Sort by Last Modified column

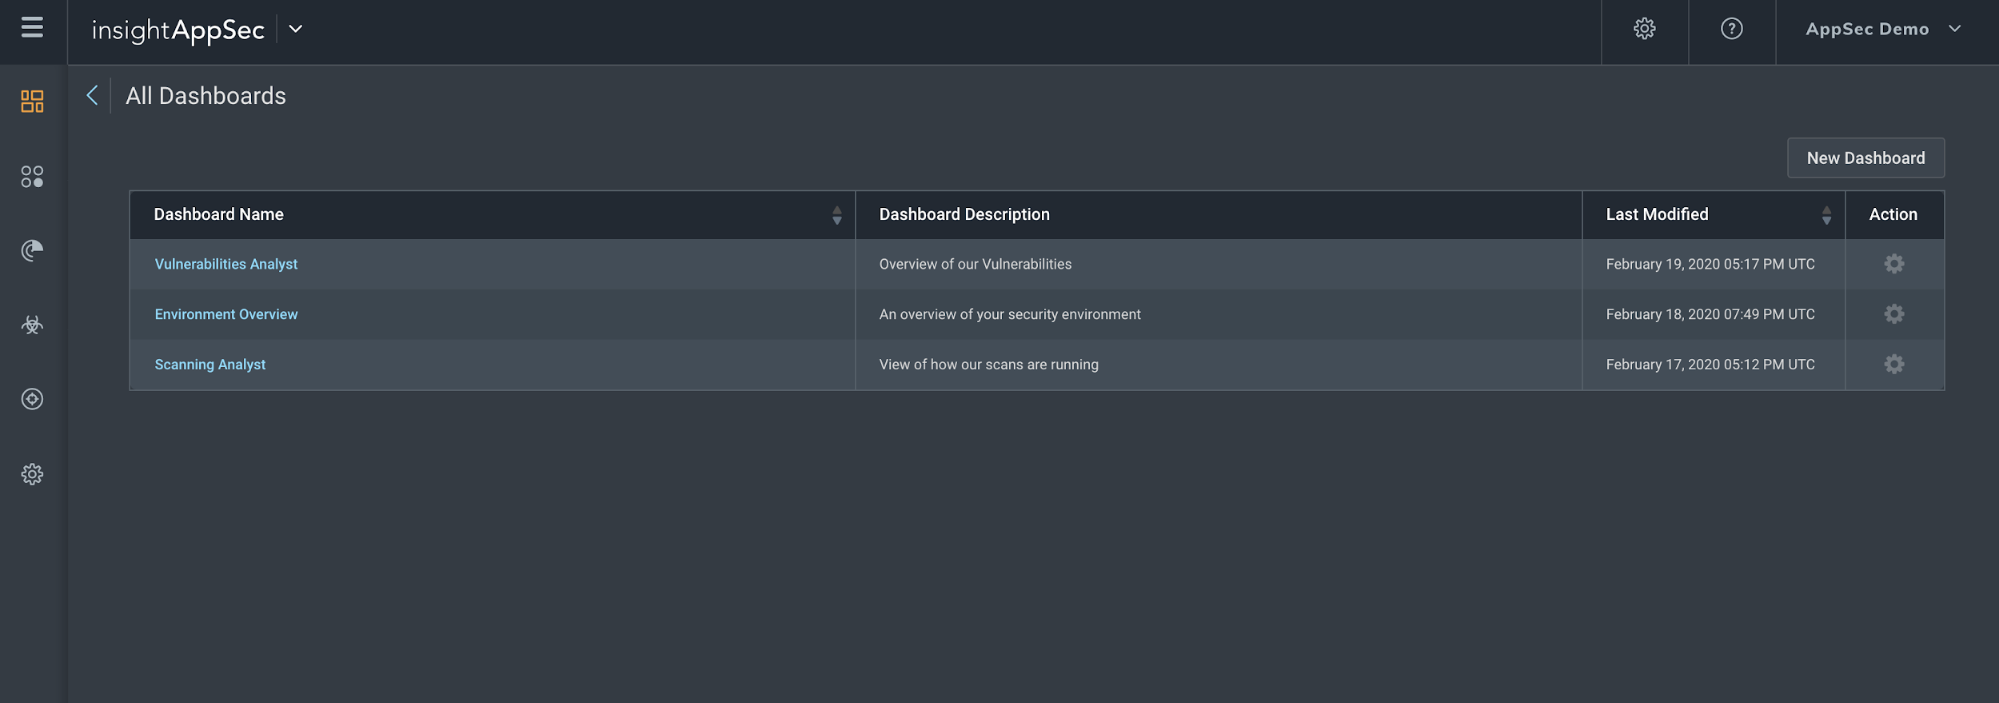coord(1825,215)
